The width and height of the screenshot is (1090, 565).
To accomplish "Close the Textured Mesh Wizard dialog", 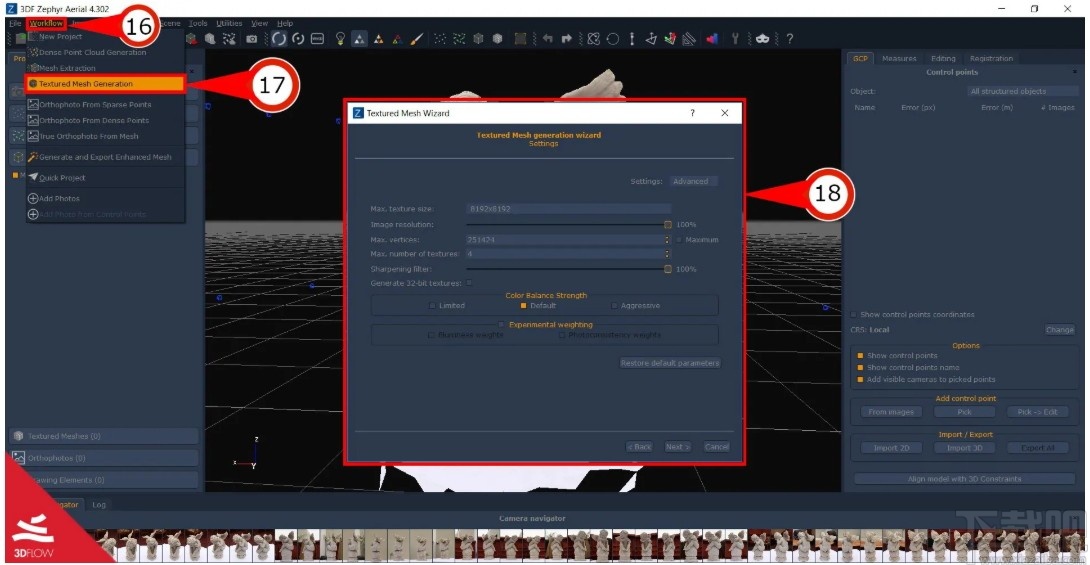I will (725, 113).
